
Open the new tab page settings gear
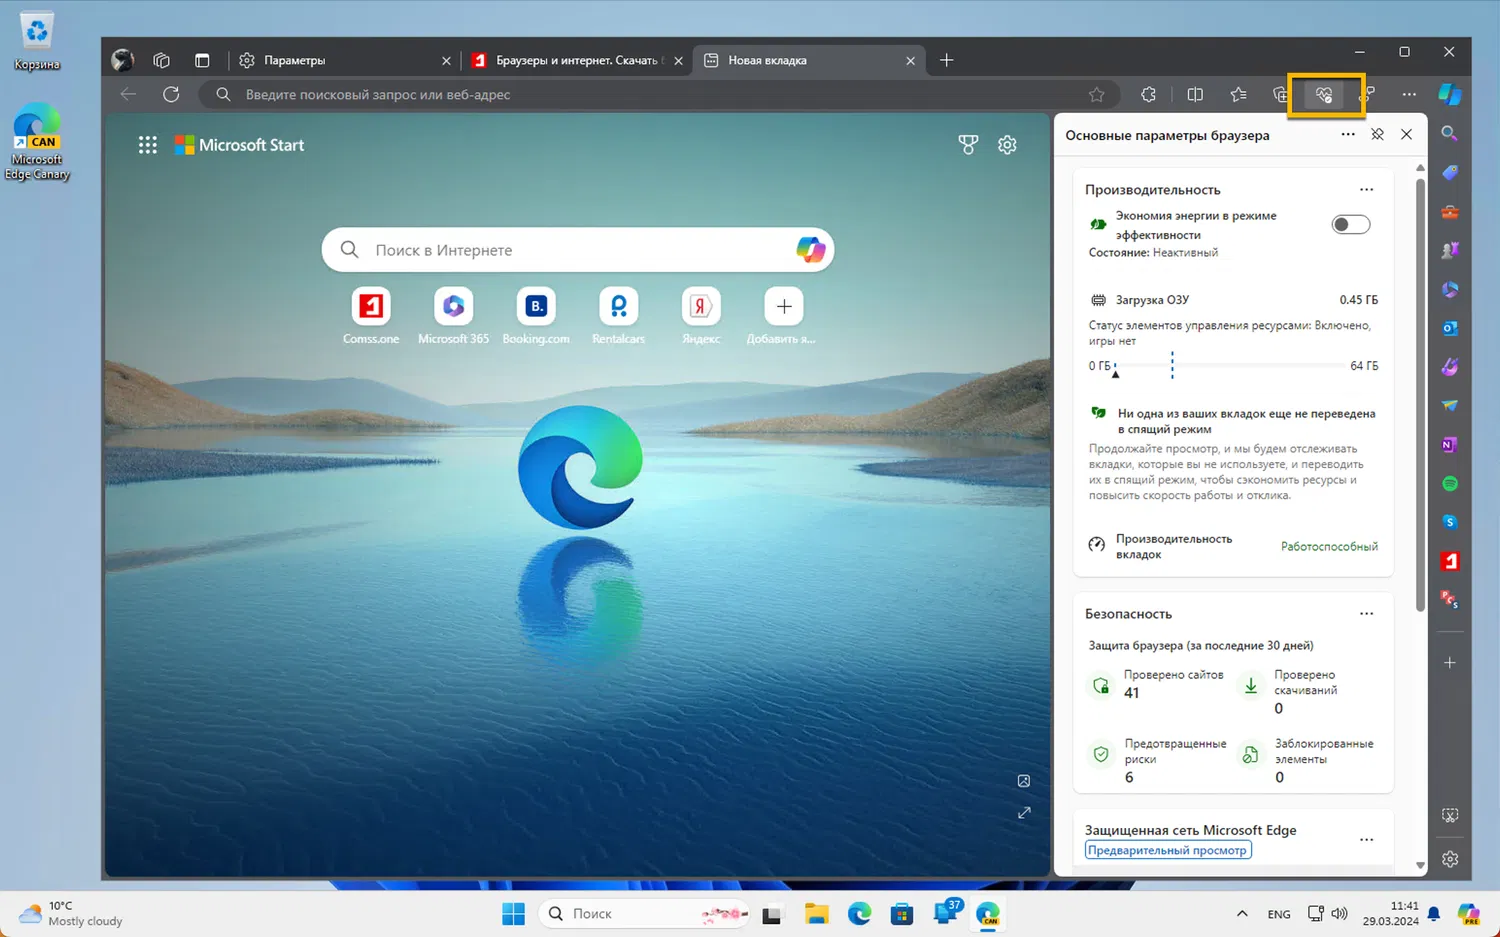point(1007,145)
